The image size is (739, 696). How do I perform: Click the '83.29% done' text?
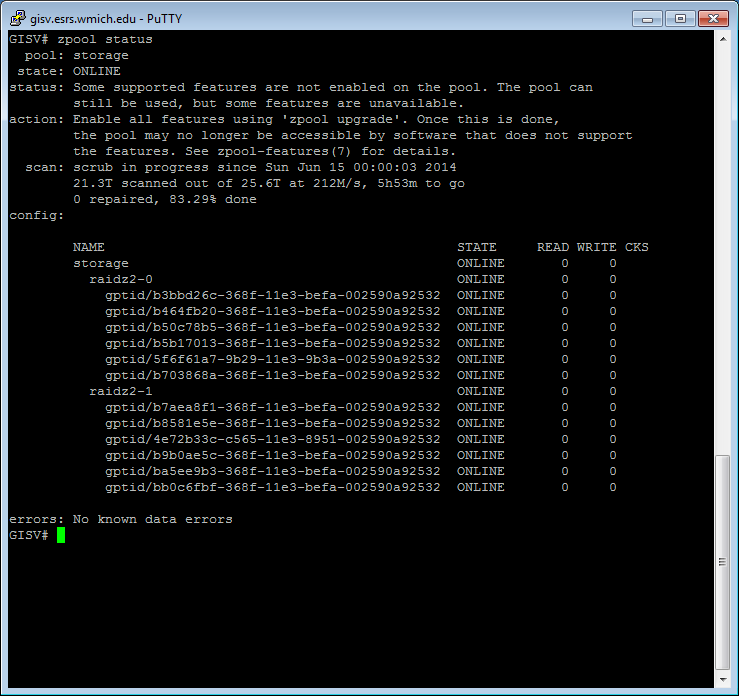click(x=213, y=200)
